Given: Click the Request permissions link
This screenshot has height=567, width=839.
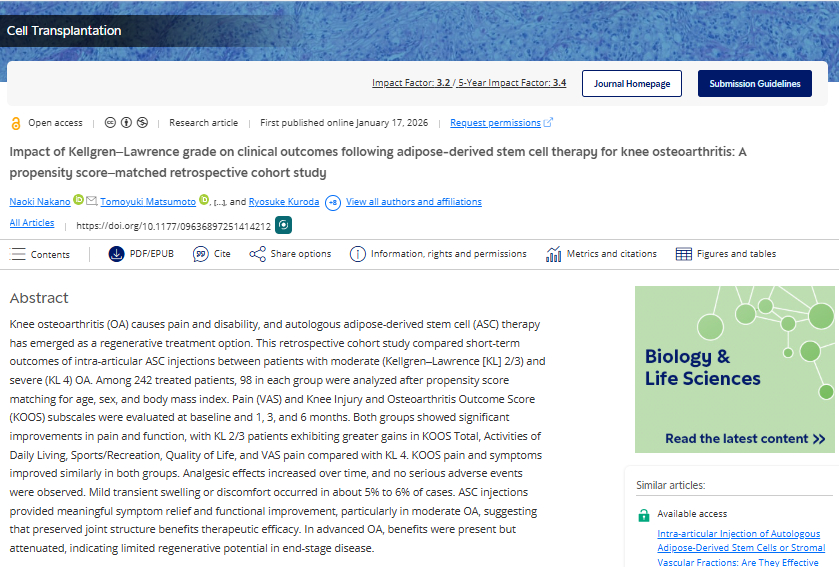Looking at the screenshot, I should click(495, 123).
